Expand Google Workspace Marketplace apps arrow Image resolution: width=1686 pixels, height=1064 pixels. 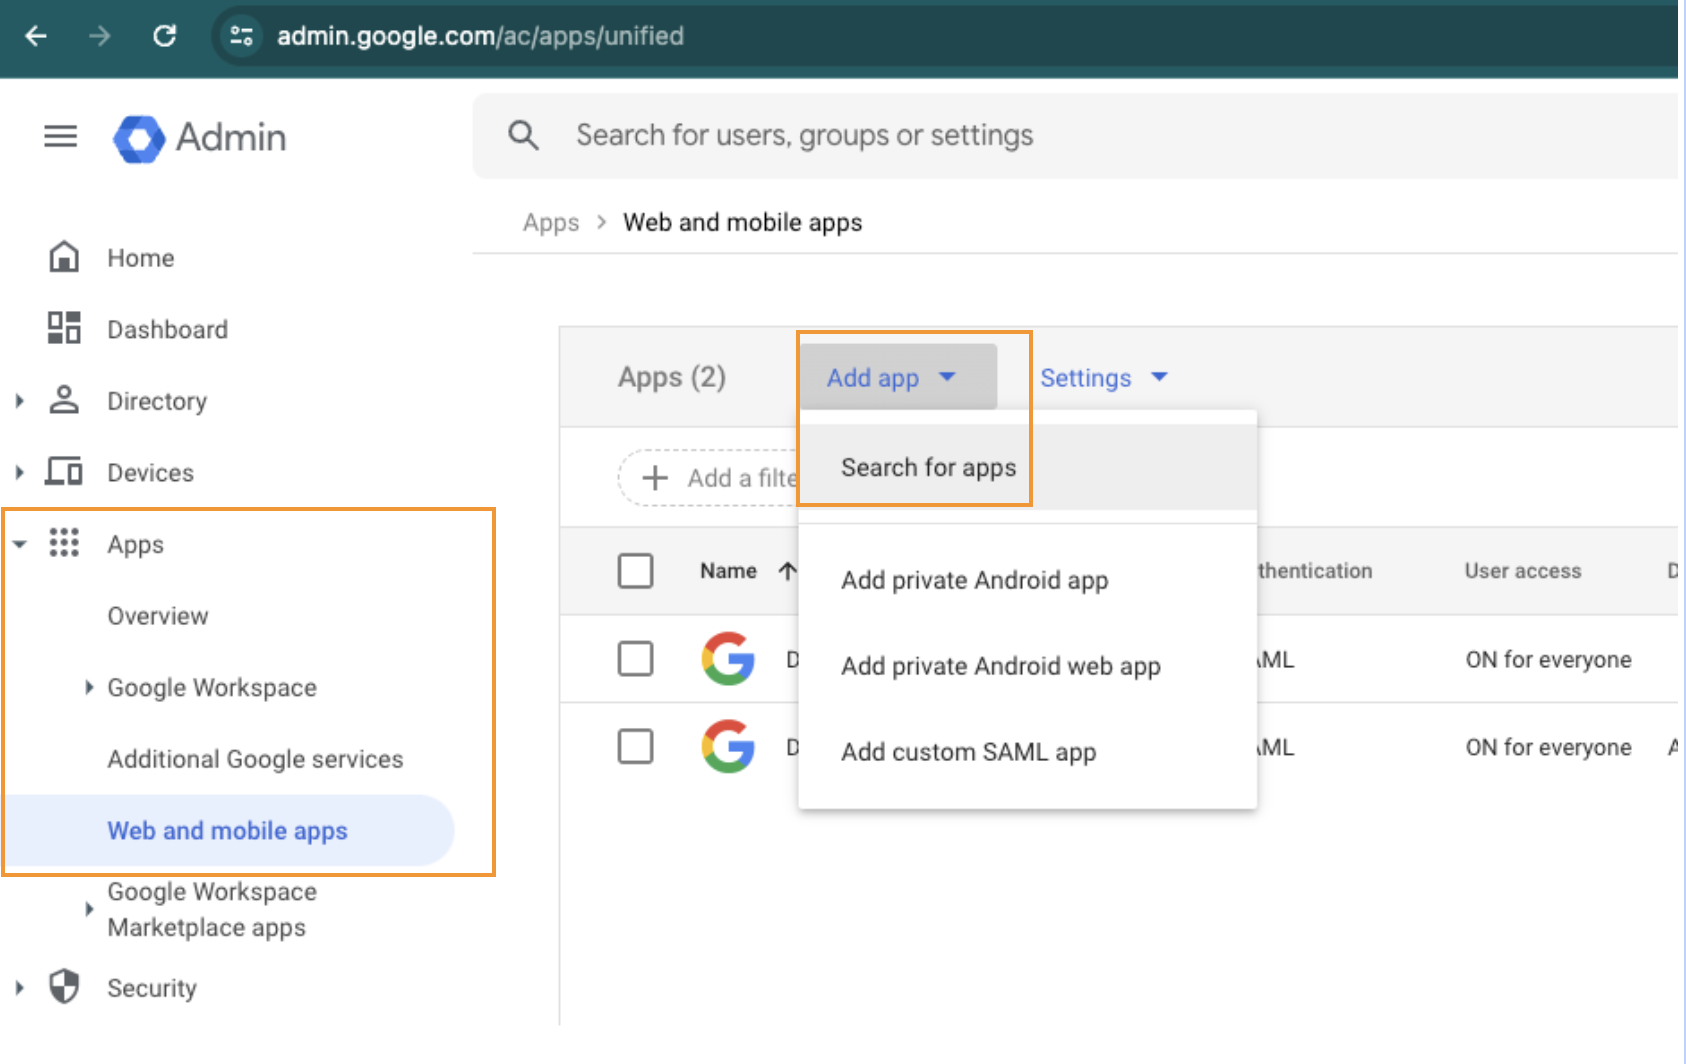coord(89,909)
